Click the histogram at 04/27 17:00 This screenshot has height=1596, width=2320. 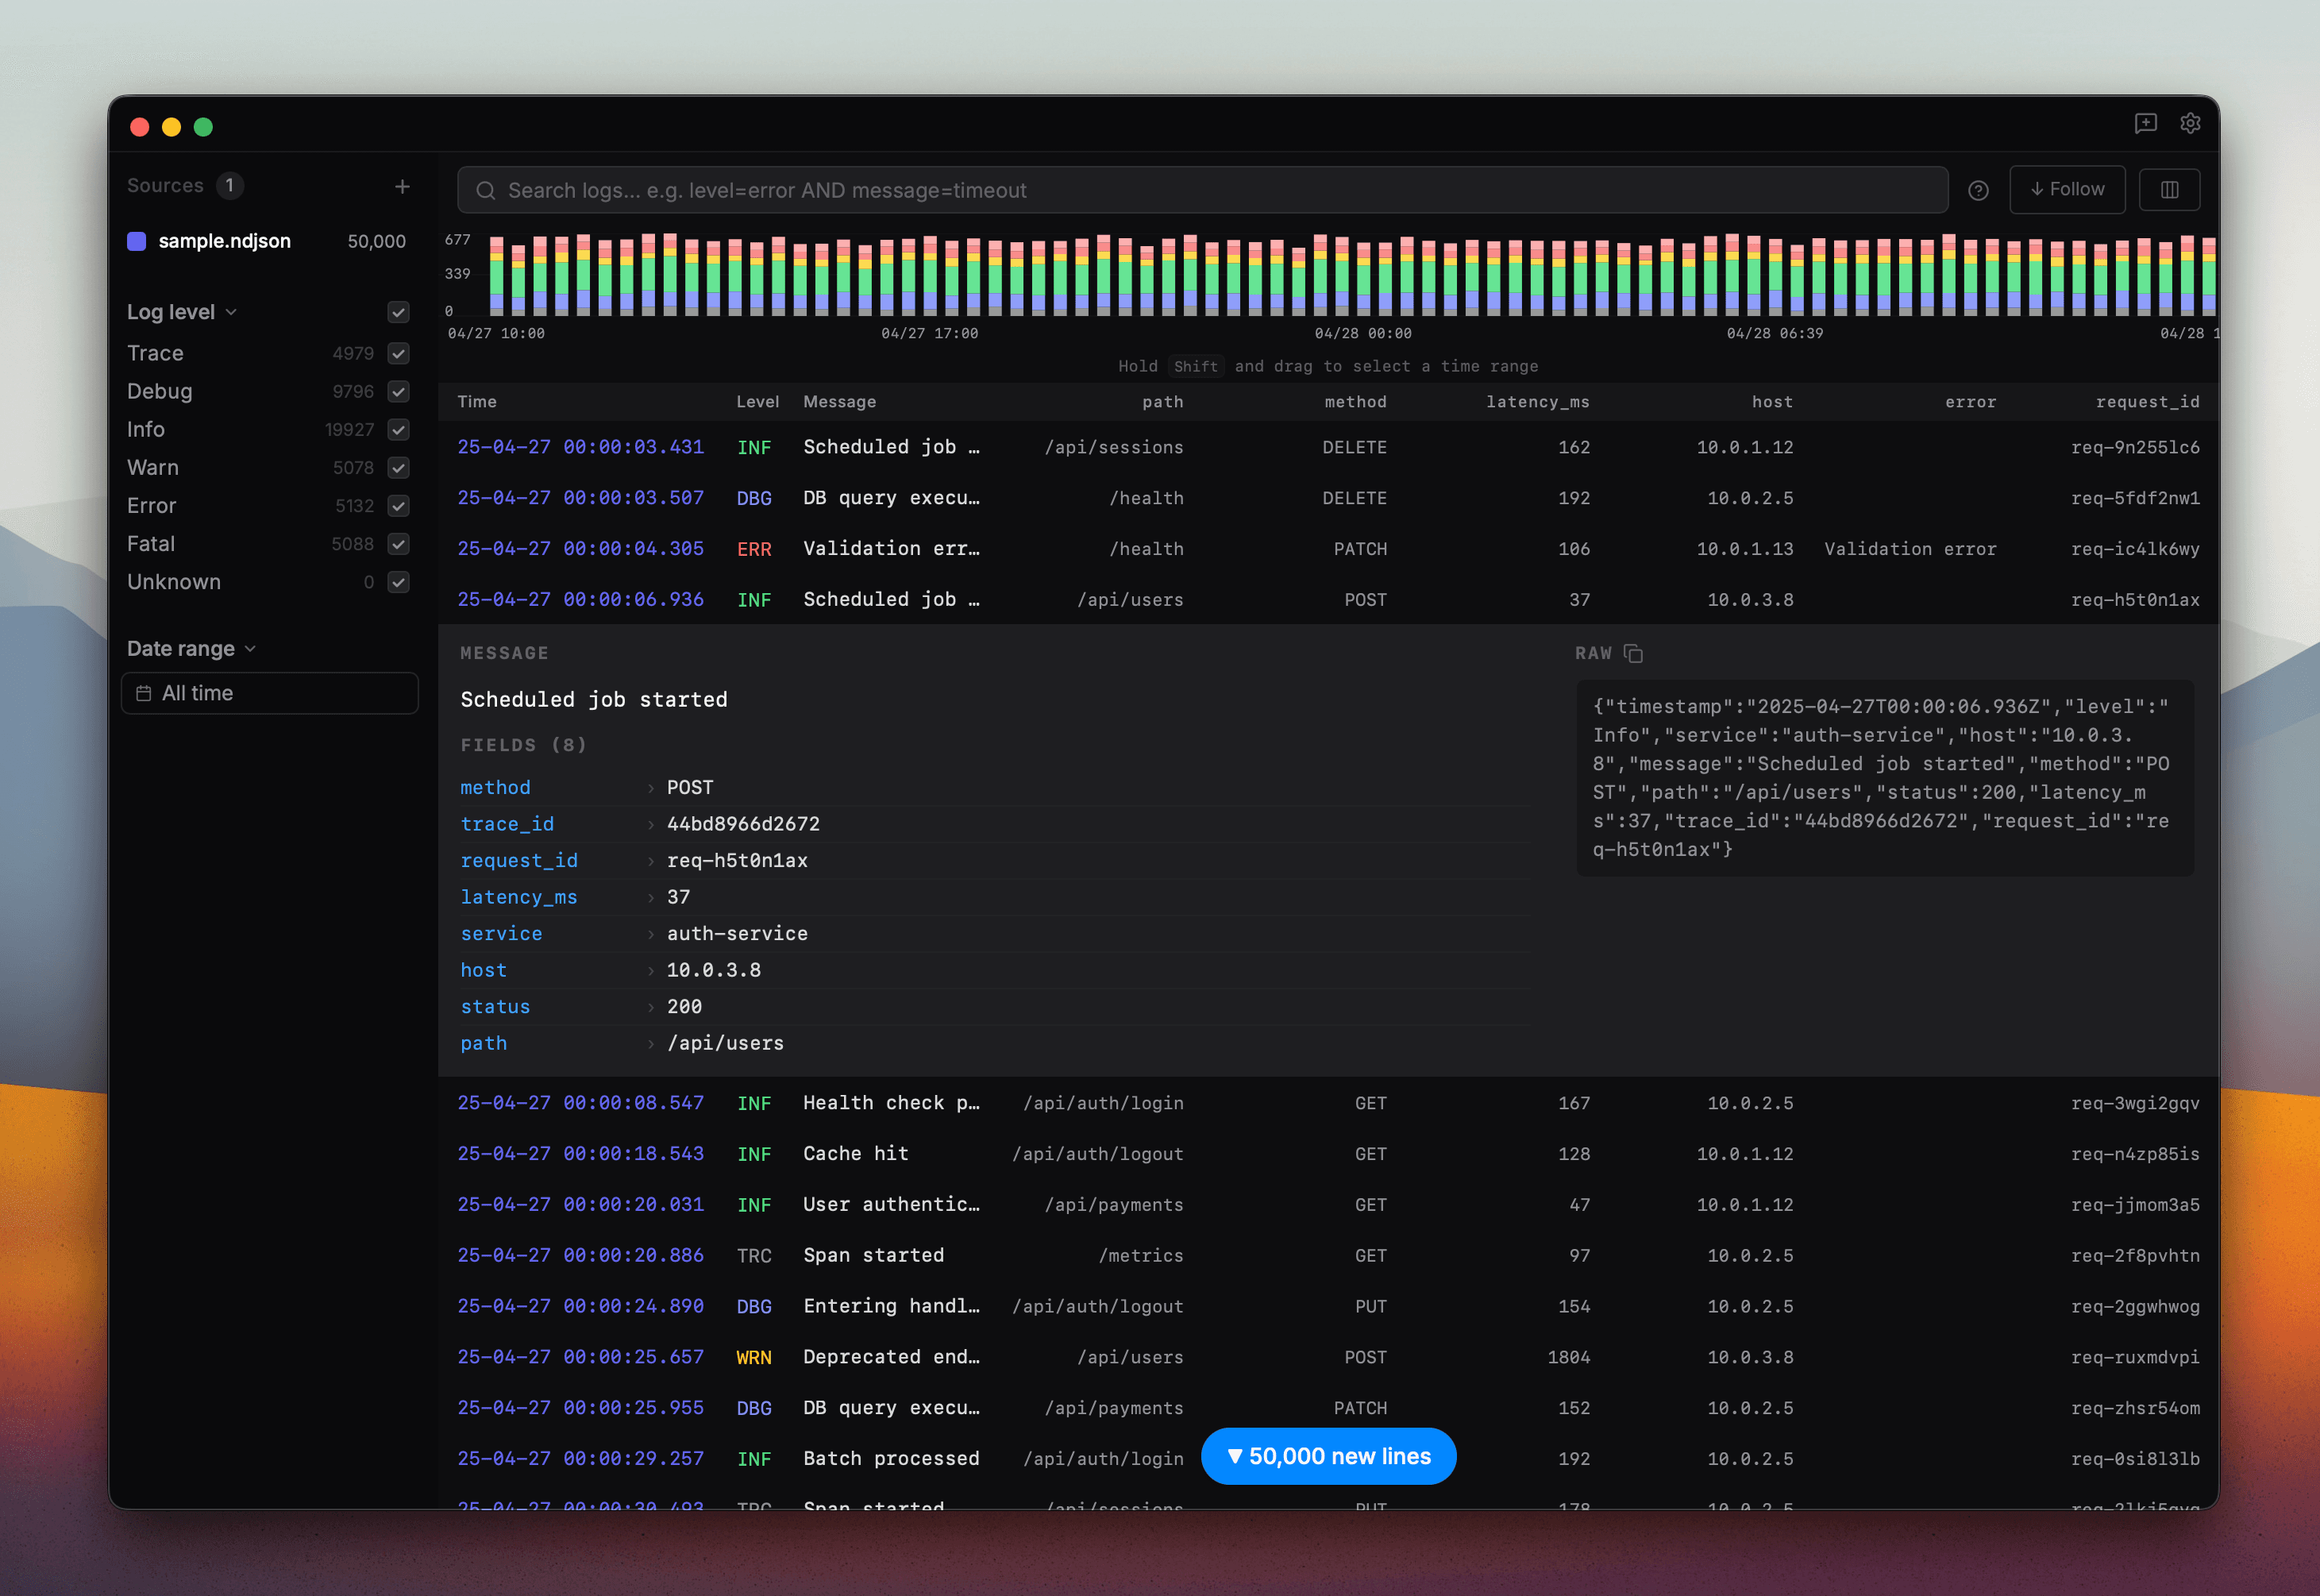[x=930, y=277]
